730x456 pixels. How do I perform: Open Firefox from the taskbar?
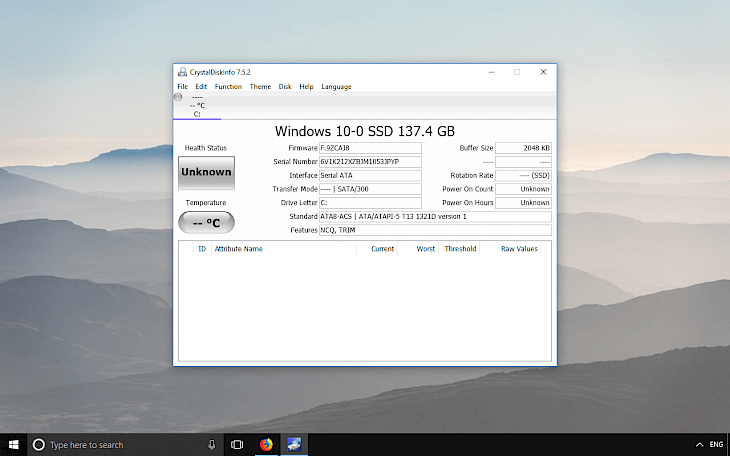pos(266,445)
